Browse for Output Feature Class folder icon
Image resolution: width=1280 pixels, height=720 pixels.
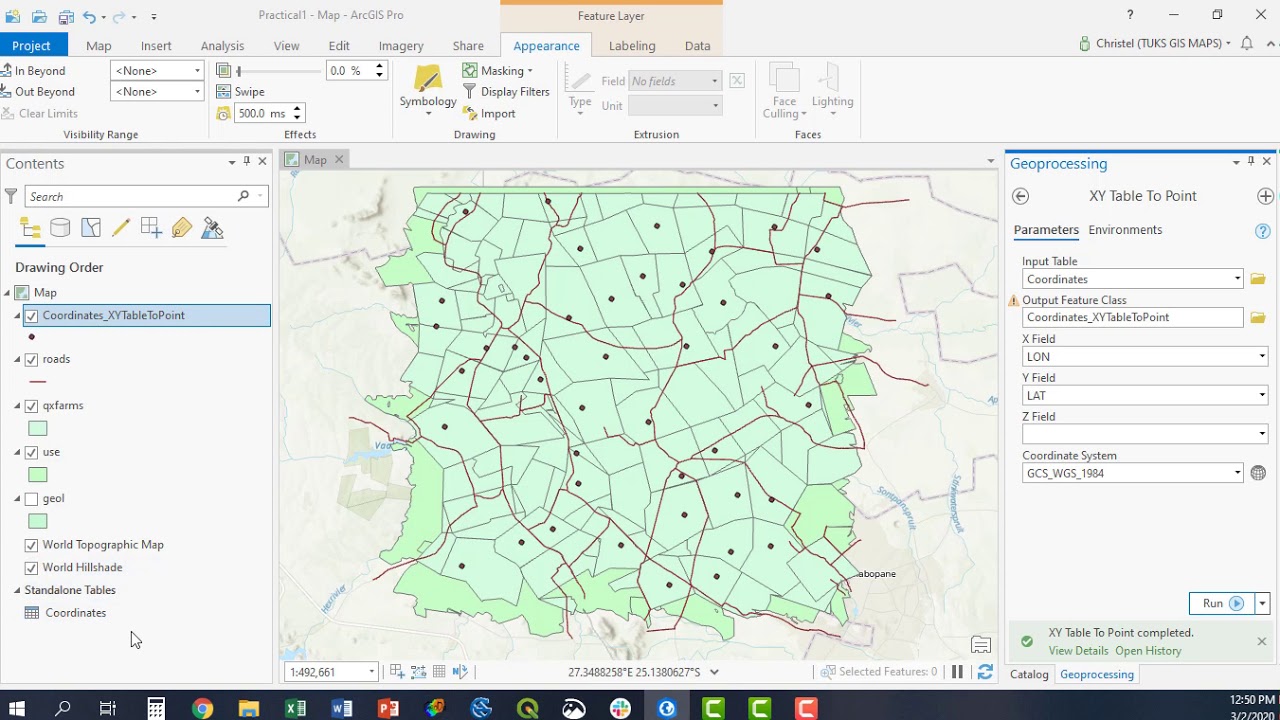[x=1258, y=317]
